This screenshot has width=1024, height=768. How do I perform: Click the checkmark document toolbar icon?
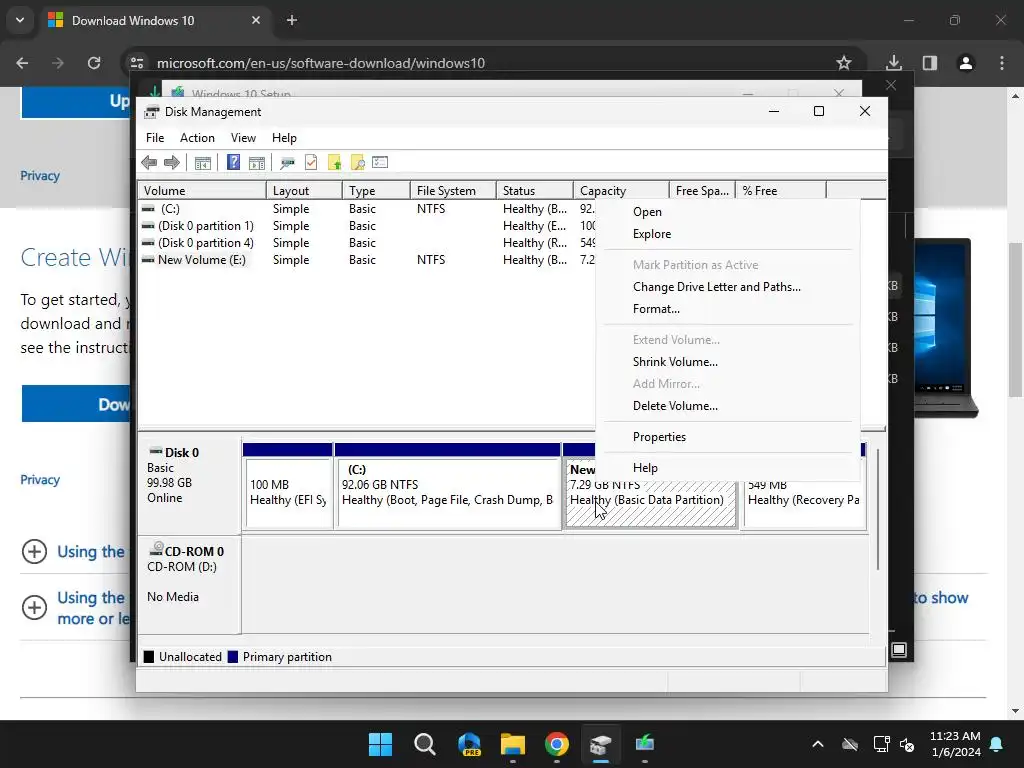pos(311,163)
